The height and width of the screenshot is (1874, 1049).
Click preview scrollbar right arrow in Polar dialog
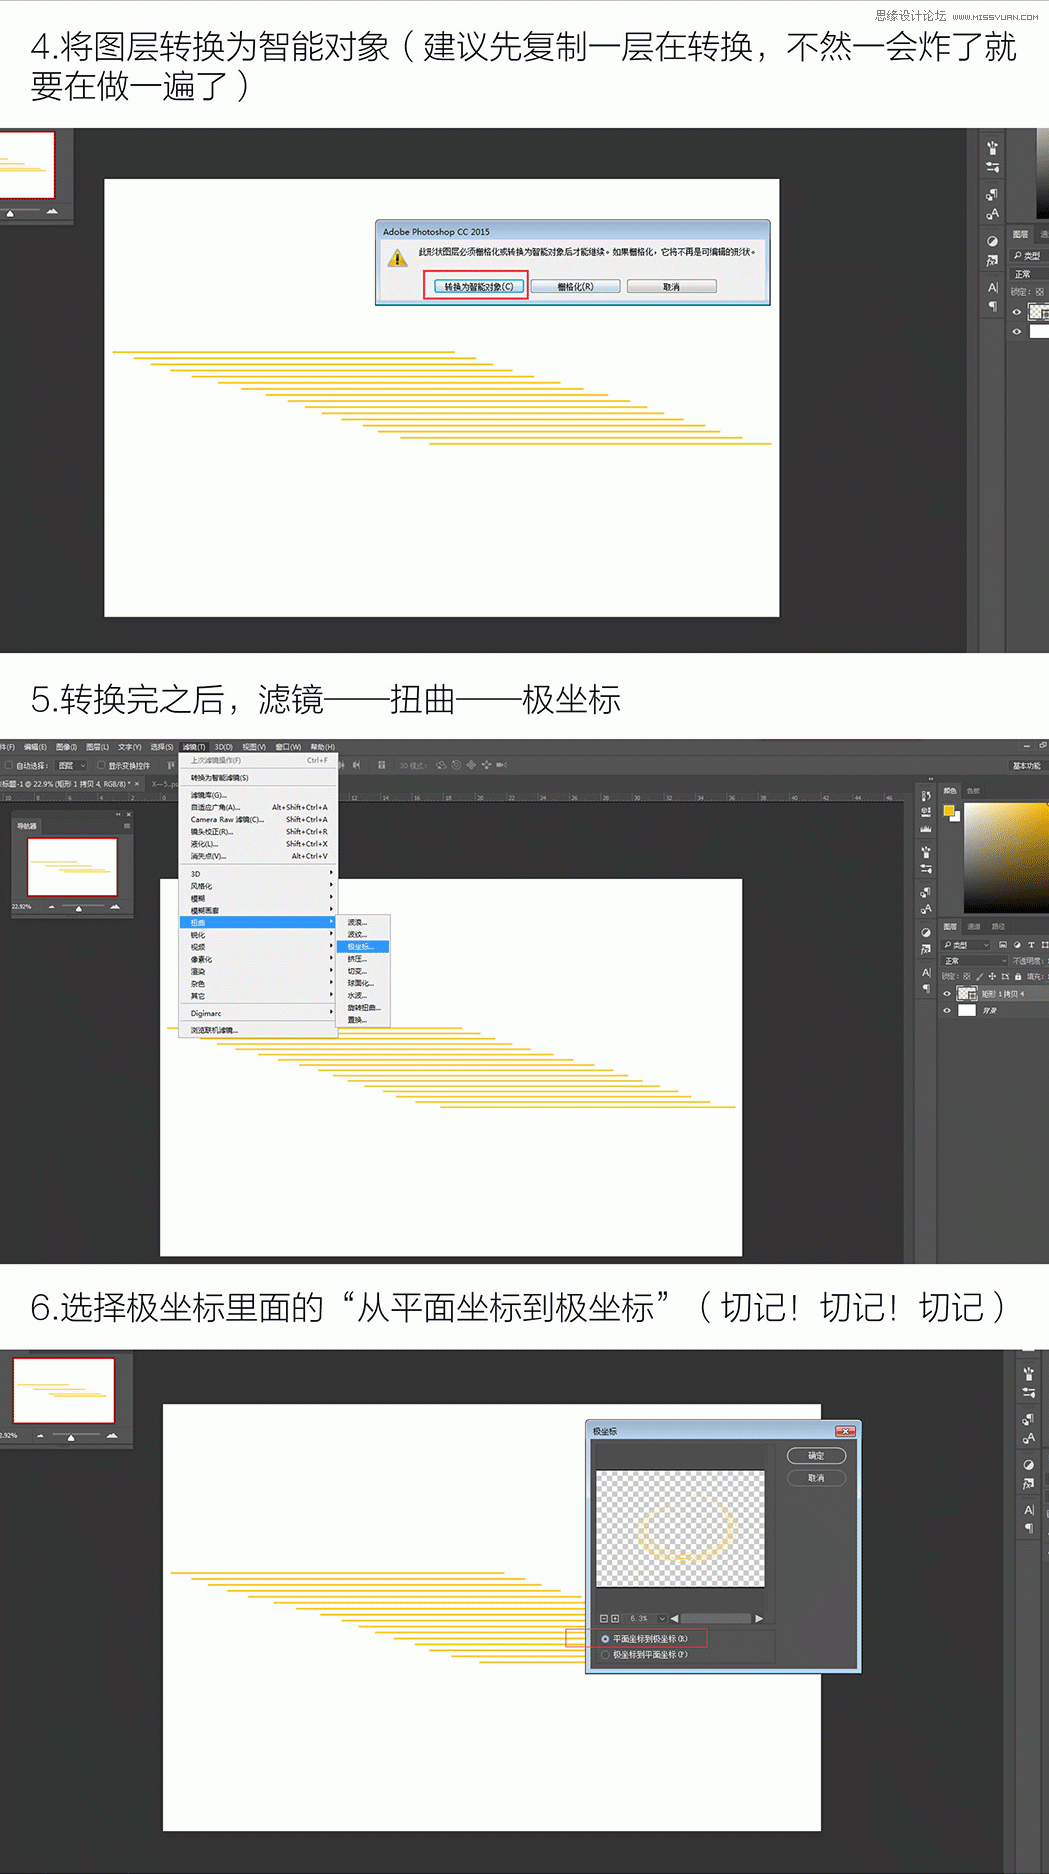click(x=759, y=1619)
